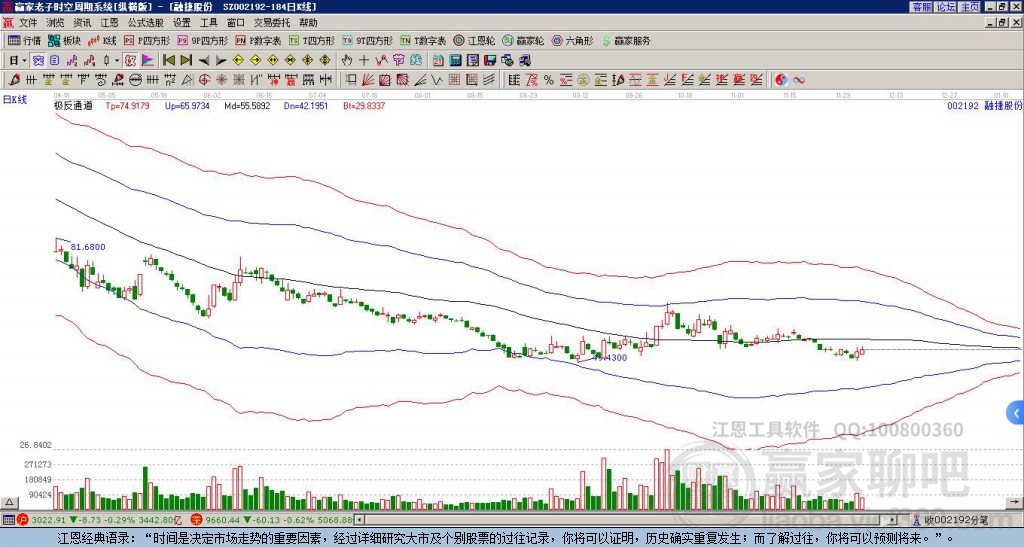Open the 资讯 menu

point(82,23)
